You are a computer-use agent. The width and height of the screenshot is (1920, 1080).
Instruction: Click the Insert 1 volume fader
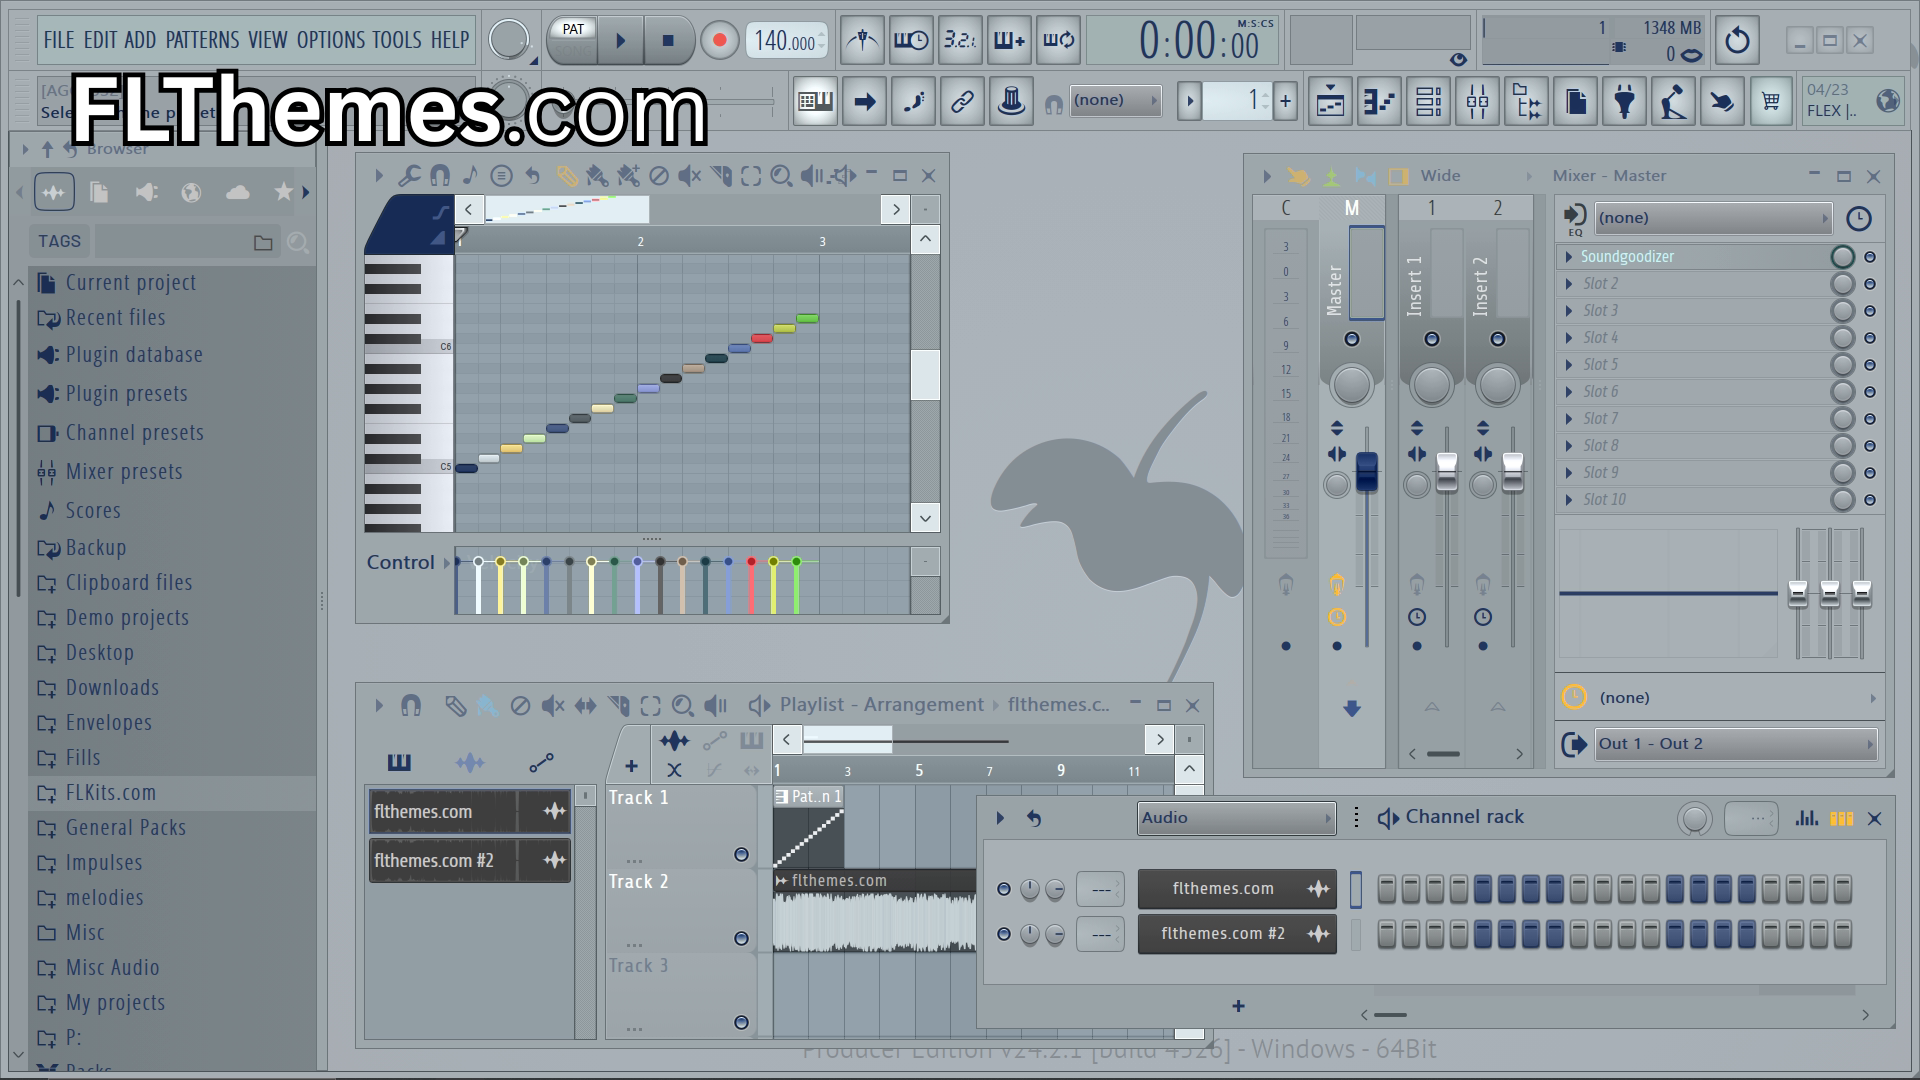1446,472
